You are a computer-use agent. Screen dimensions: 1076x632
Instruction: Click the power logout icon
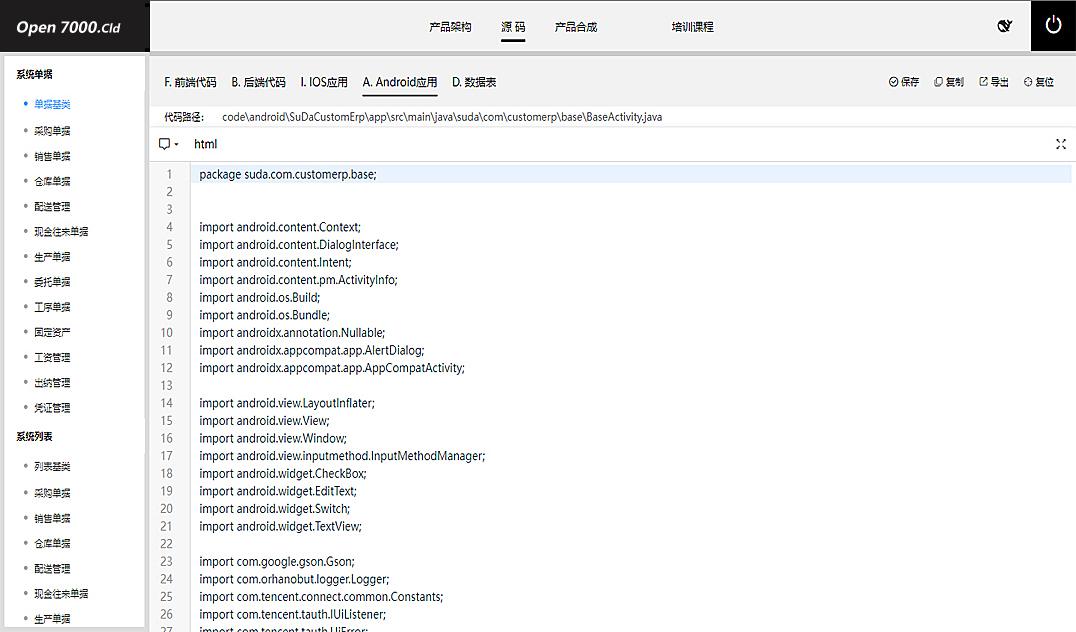(1053, 25)
